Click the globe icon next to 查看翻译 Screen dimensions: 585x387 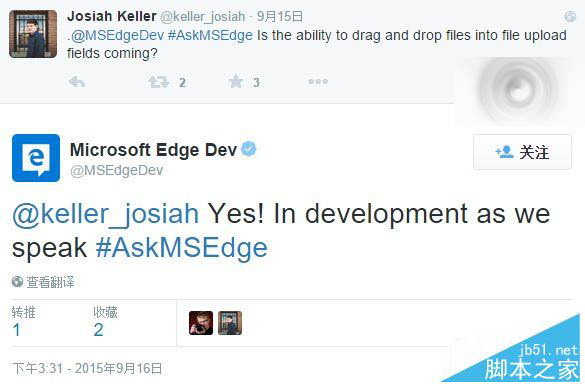17,281
